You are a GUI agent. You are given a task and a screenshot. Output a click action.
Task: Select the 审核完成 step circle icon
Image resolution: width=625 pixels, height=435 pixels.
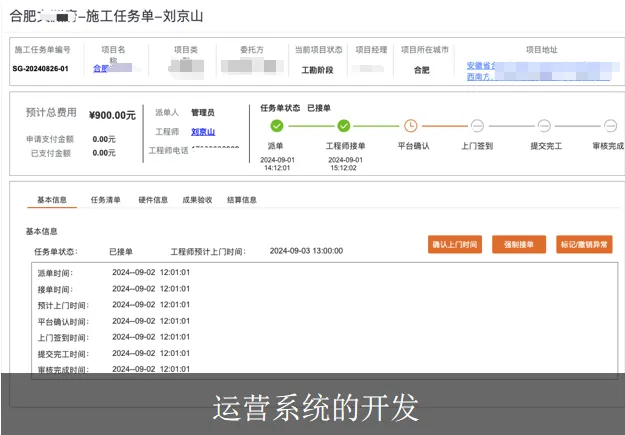pos(609,126)
